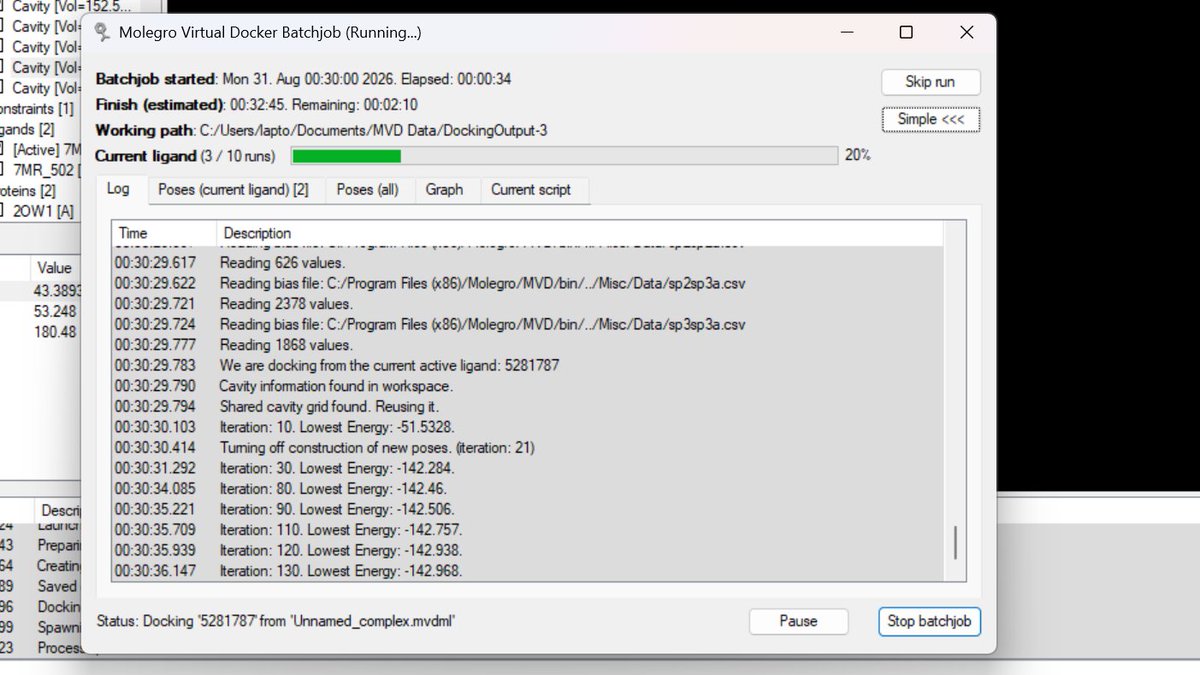Select 'Iteration: 110. Lowest Energy: -142.757.' row
The image size is (1200, 675).
coord(526,530)
